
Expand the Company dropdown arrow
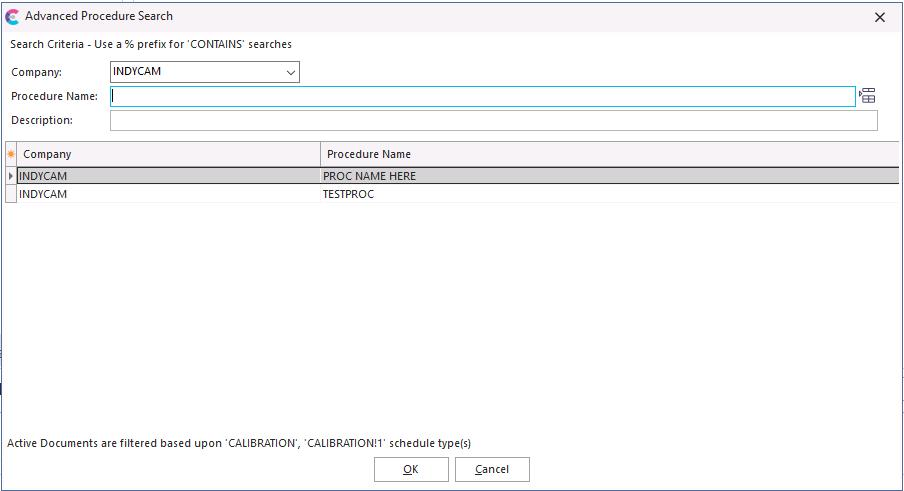(290, 72)
